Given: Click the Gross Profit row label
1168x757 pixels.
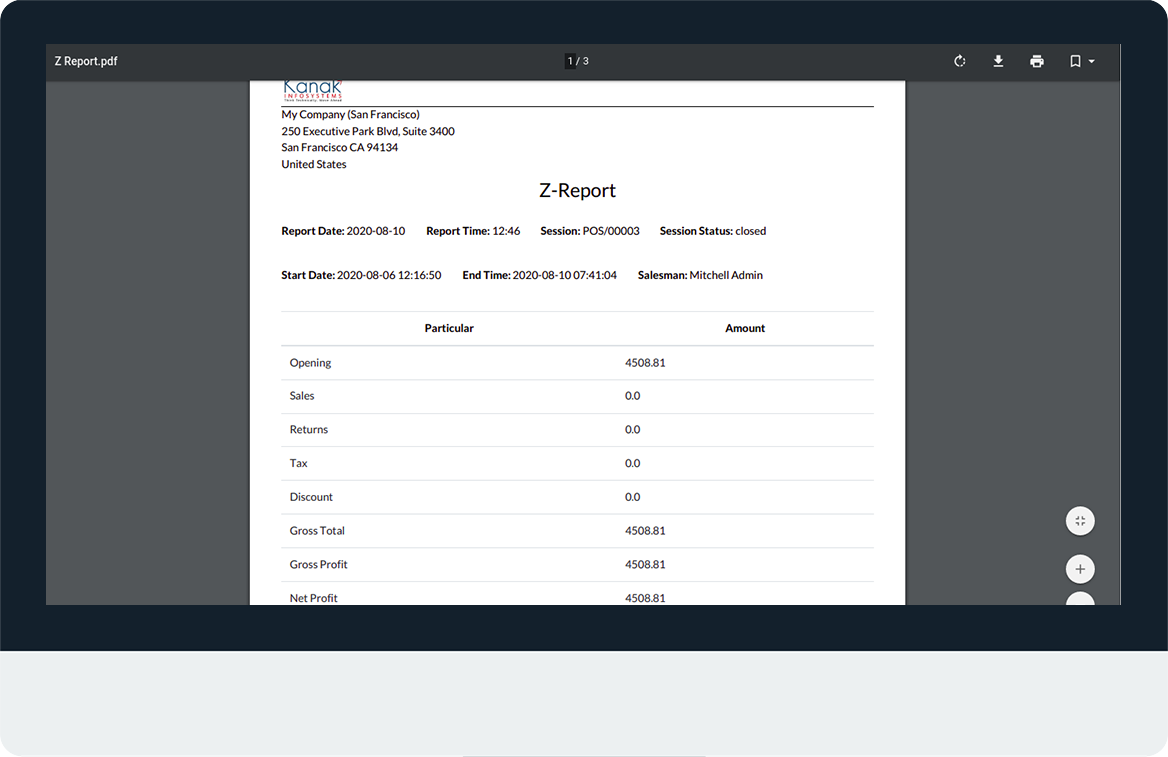Looking at the screenshot, I should [319, 564].
